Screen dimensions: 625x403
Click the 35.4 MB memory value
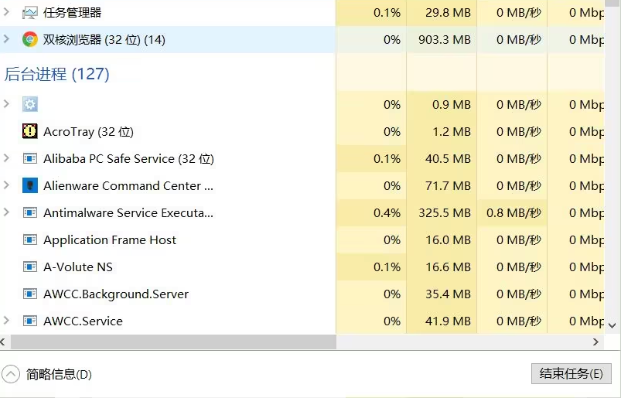point(448,294)
